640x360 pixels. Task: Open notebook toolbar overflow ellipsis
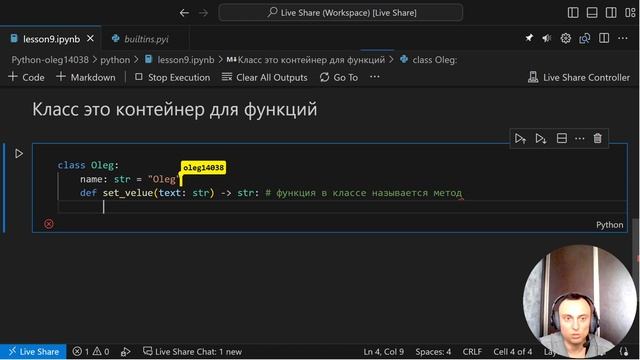(375, 77)
